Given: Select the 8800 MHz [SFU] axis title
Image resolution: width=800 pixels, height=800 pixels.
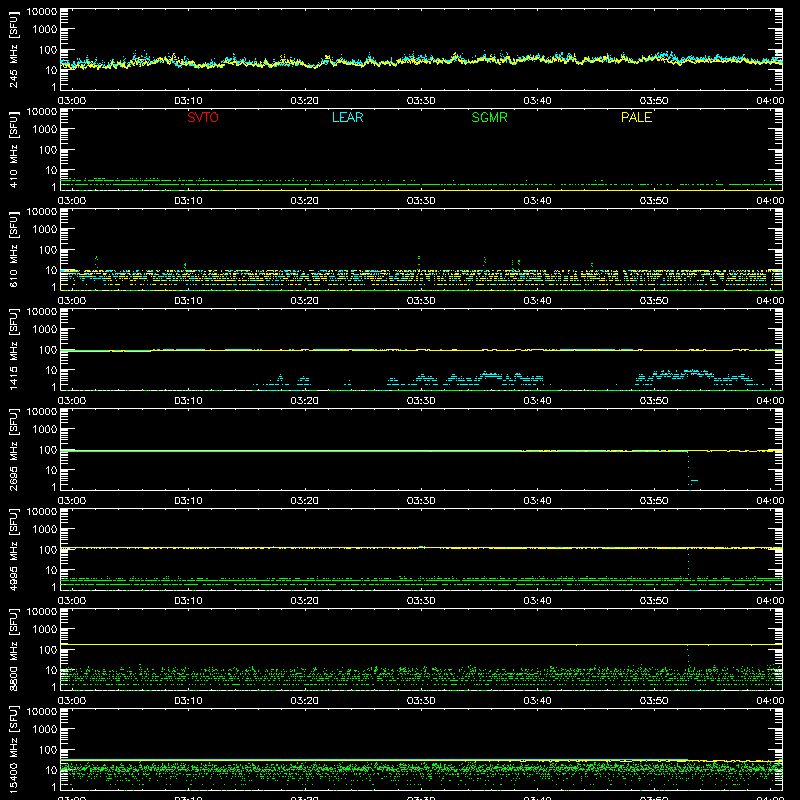Looking at the screenshot, I should [x=14, y=650].
